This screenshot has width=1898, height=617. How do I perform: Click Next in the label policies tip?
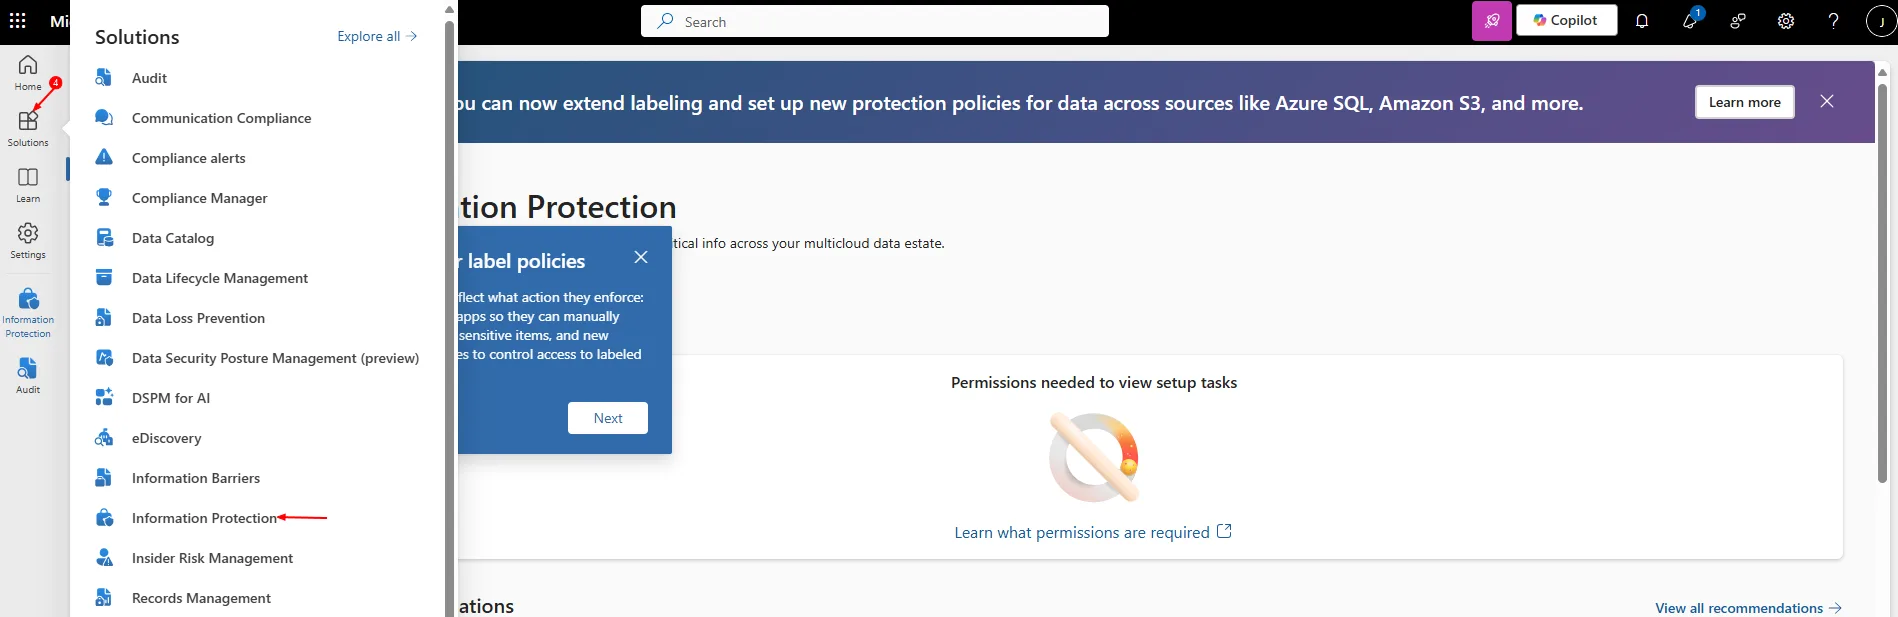[x=608, y=418]
